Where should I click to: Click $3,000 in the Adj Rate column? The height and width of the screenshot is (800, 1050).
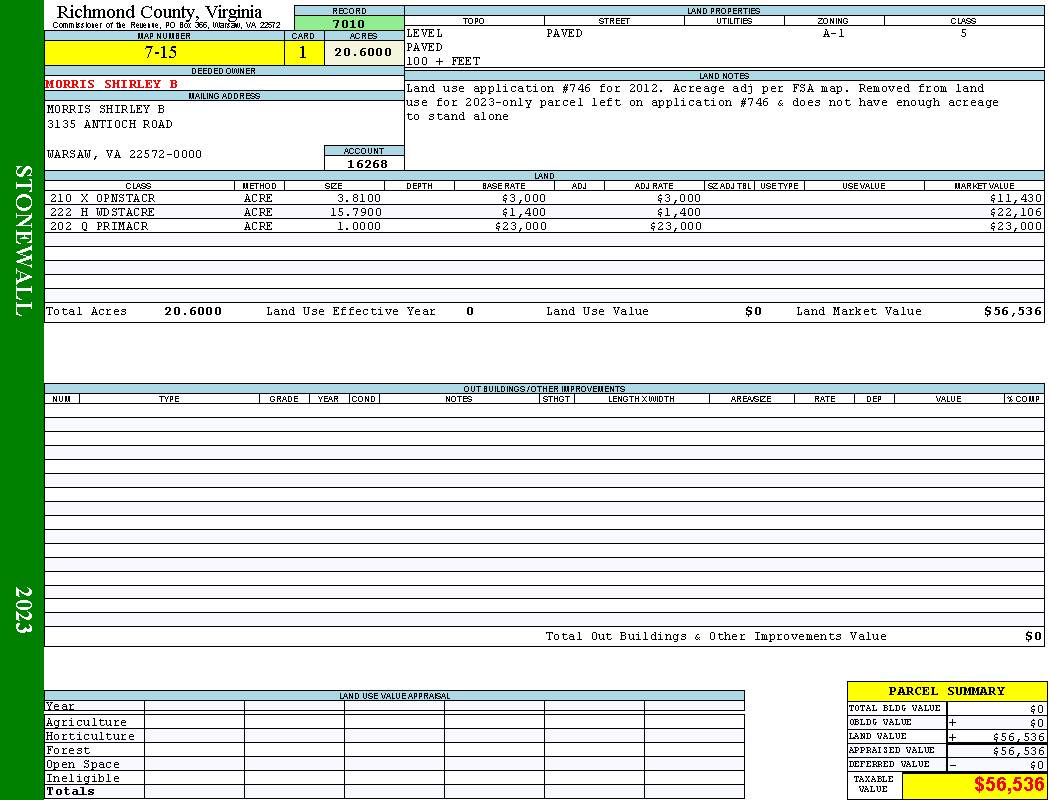[679, 198]
